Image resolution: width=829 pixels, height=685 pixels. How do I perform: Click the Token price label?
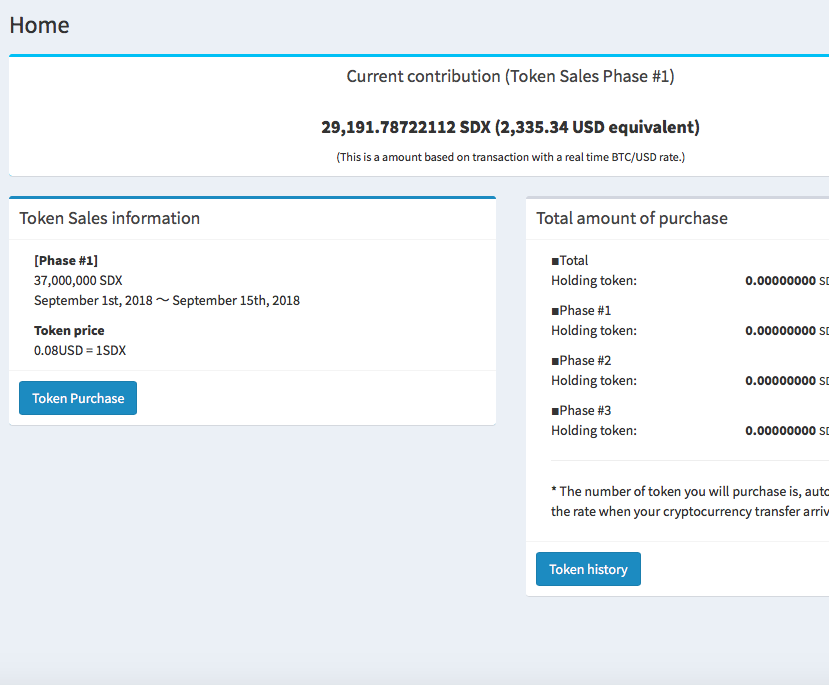coord(69,330)
